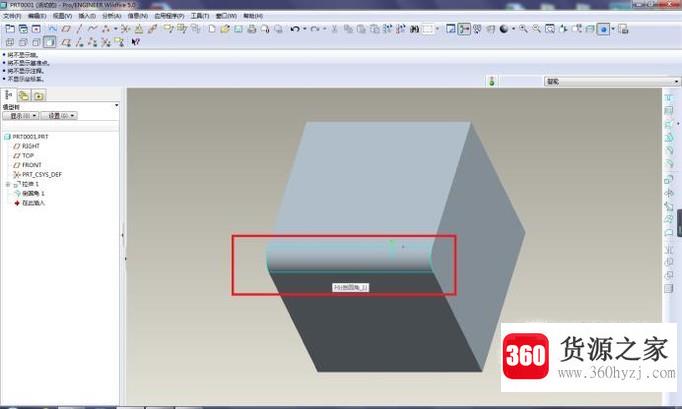Open the 窗口(W) menu

[x=226, y=16]
